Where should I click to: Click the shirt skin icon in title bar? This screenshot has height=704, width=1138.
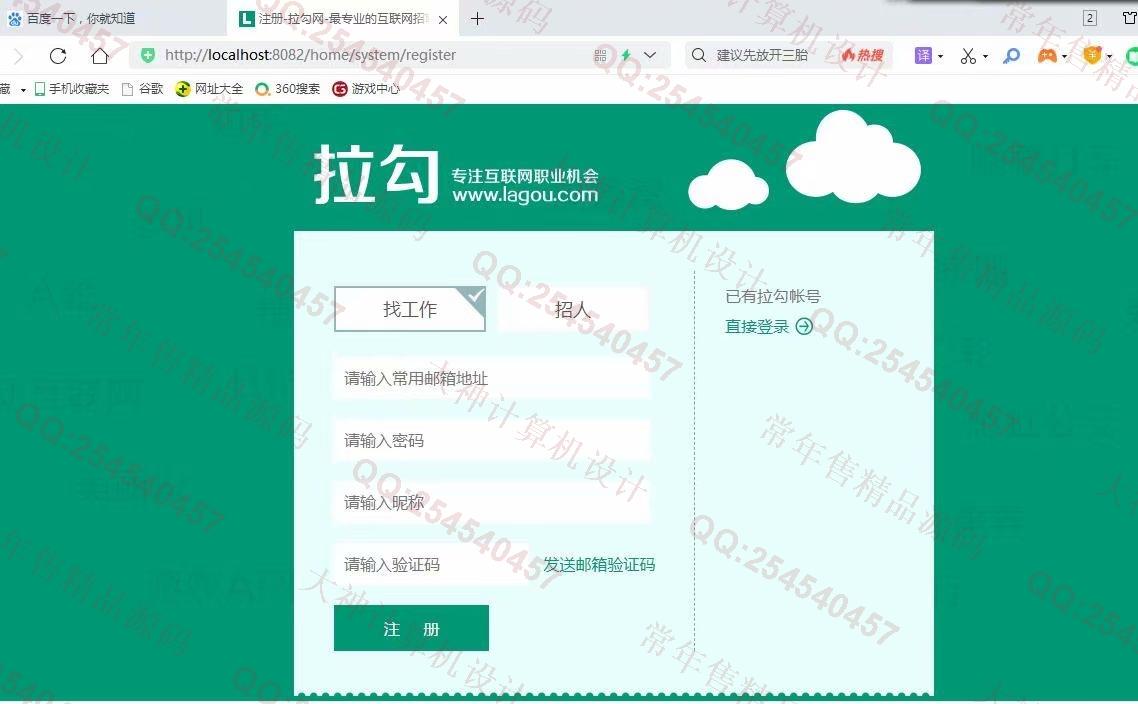[x=1130, y=18]
